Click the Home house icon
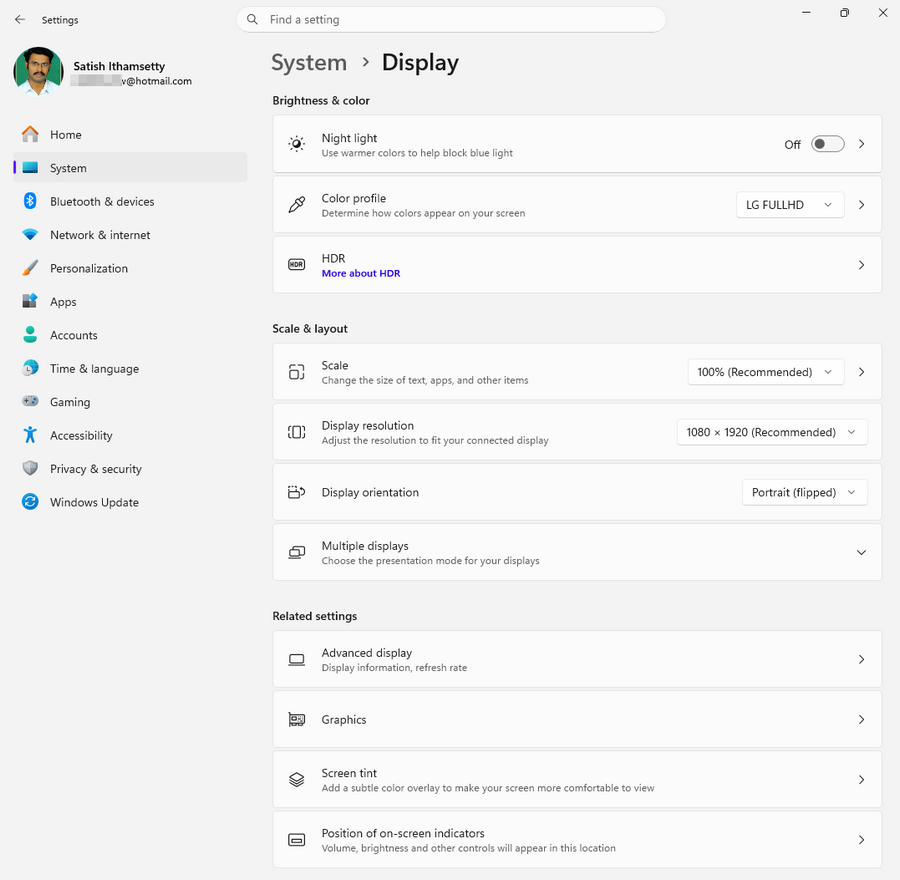The height and width of the screenshot is (880, 900). [x=30, y=134]
